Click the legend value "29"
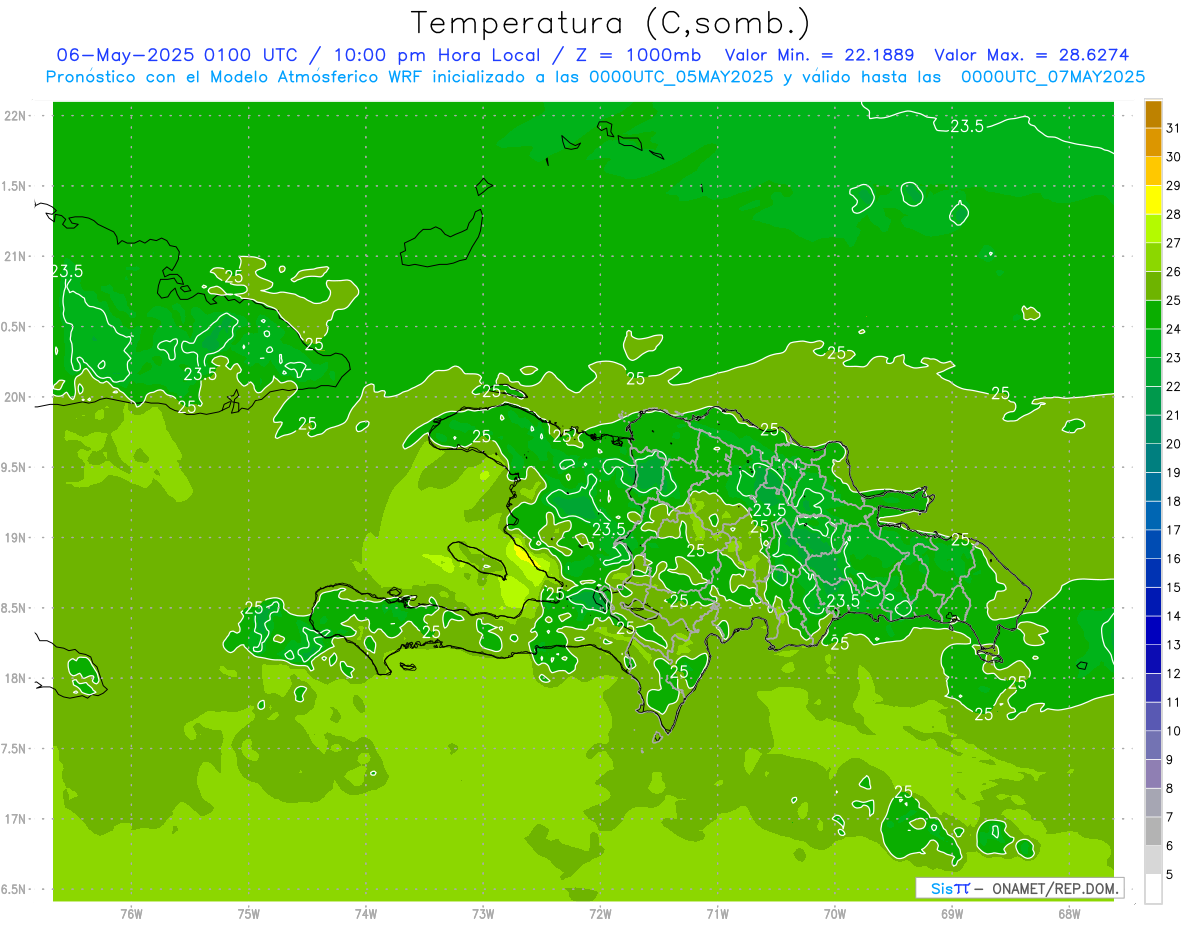Image resolution: width=1200 pixels, height=927 pixels. [1174, 186]
